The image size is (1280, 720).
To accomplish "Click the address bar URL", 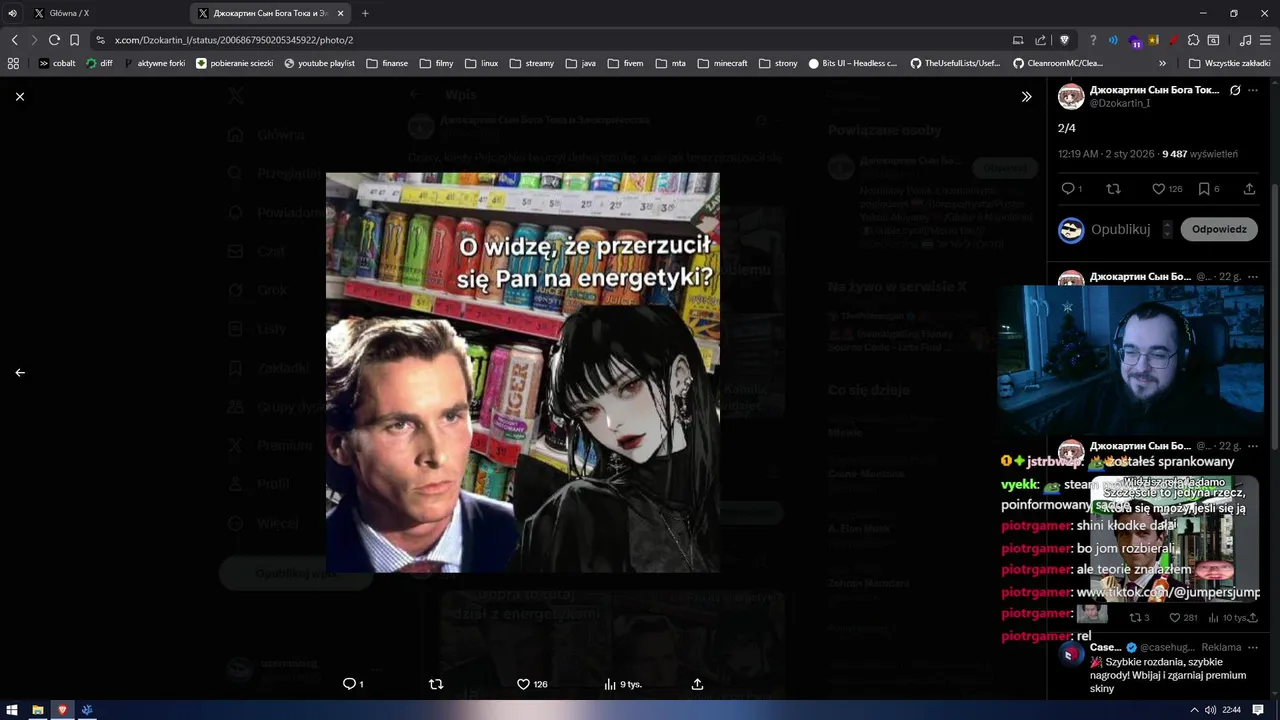I will (234, 40).
